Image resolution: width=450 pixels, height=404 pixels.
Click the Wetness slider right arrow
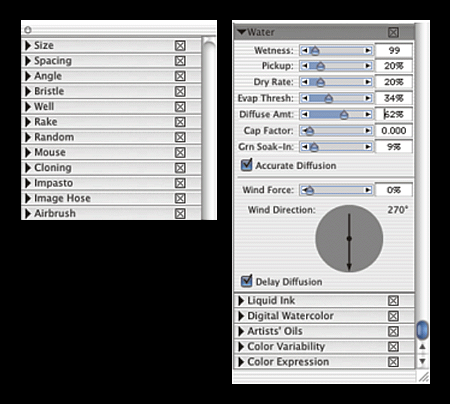pyautogui.click(x=368, y=50)
